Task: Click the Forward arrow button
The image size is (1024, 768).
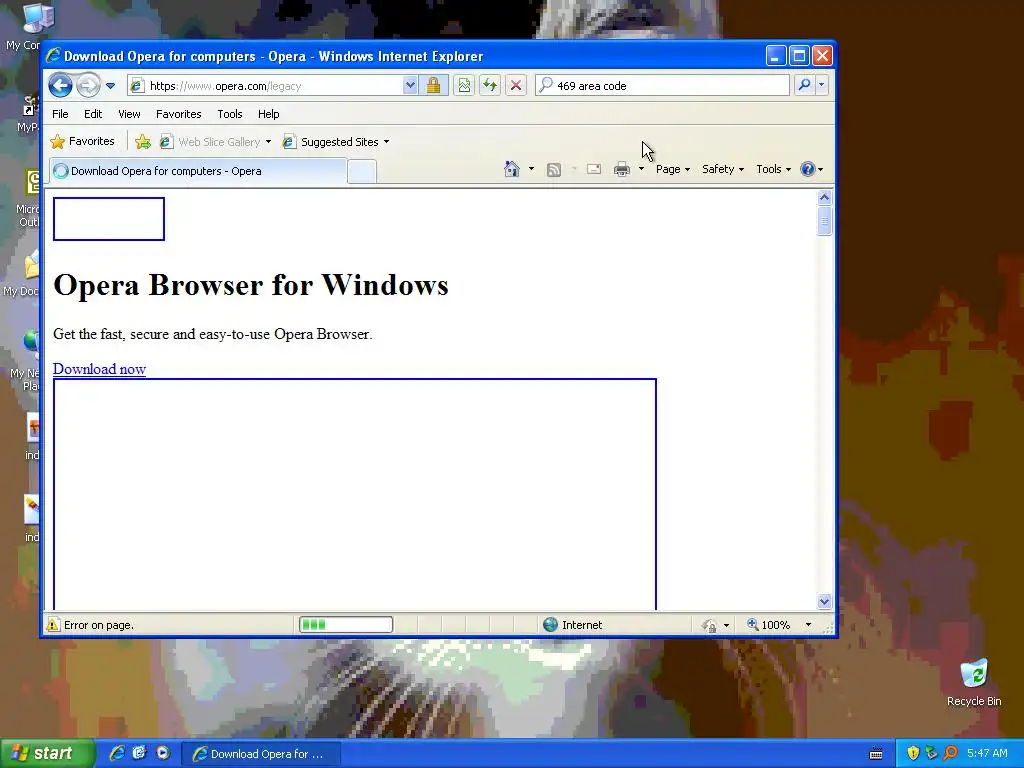Action: (88, 85)
